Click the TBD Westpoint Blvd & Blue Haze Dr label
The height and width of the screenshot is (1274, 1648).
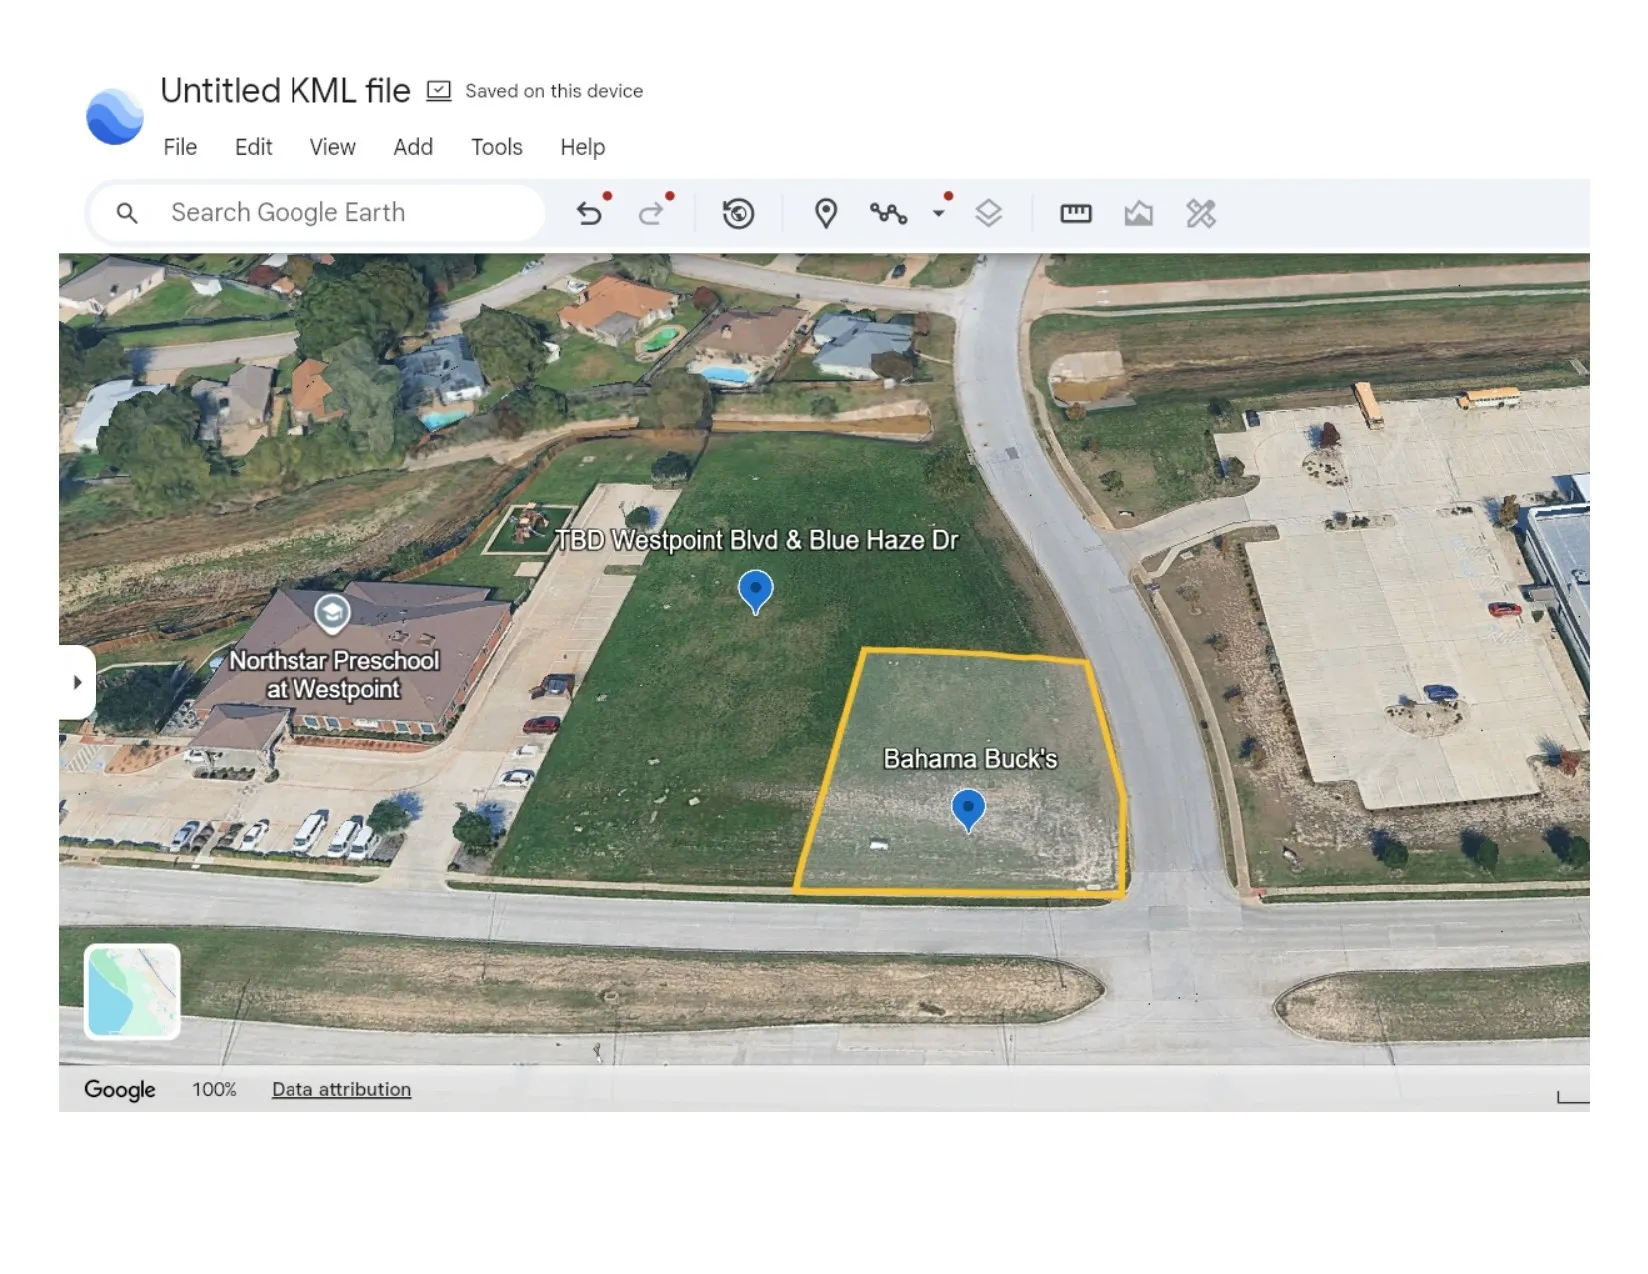click(757, 540)
